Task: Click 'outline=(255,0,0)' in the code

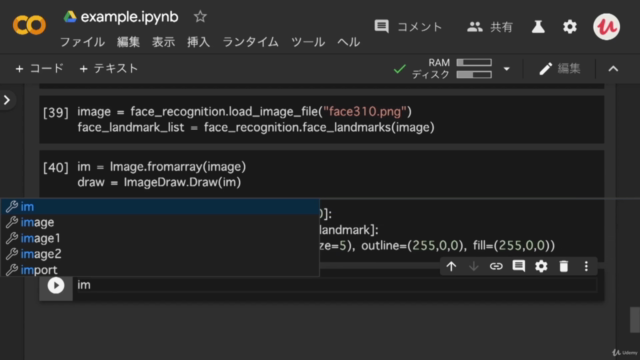Action: pyautogui.click(x=413, y=246)
